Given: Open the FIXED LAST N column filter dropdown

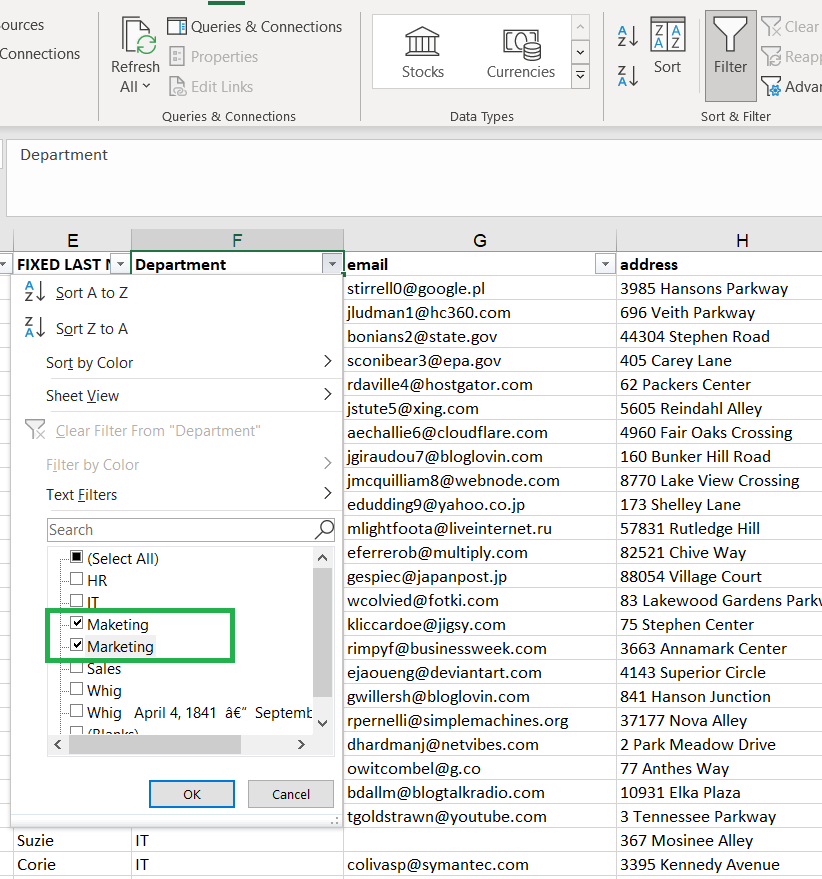Looking at the screenshot, I should click(119, 263).
